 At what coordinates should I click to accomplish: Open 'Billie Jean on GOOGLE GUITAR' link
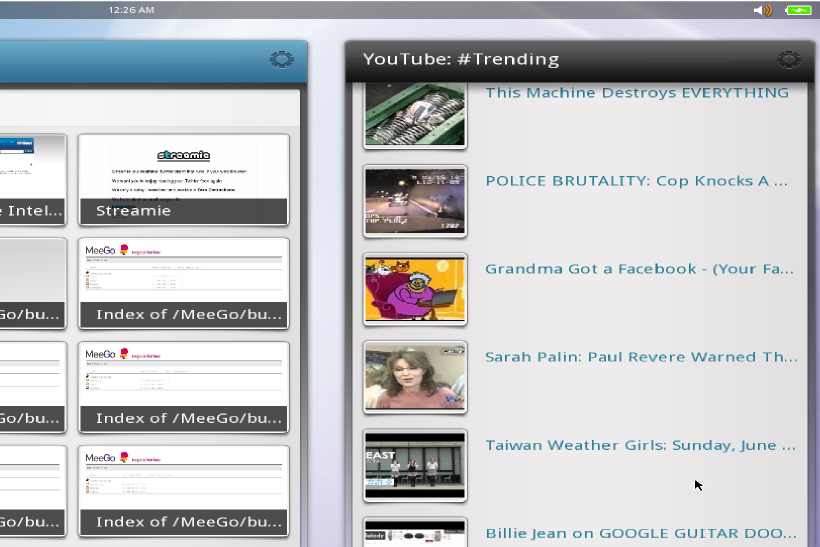point(640,533)
